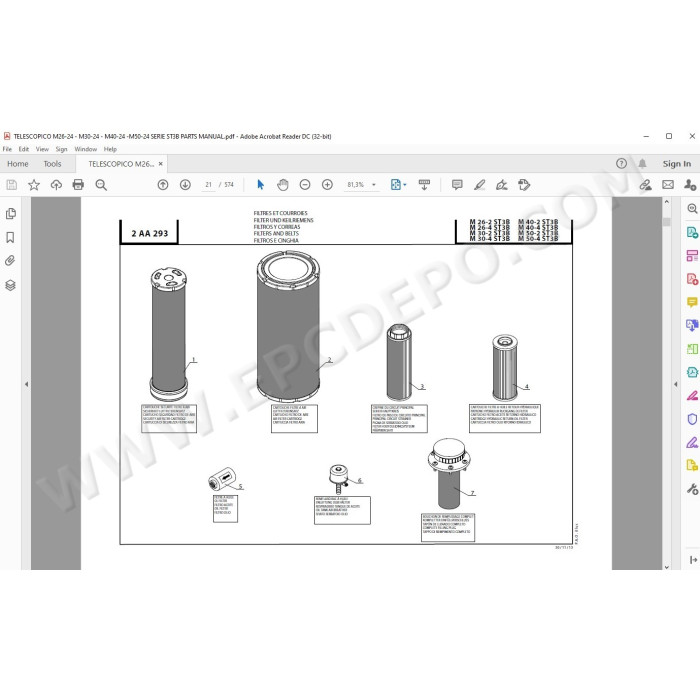Collapse the right tools pane arrow
Screen dimensions: 700x700
(675, 384)
